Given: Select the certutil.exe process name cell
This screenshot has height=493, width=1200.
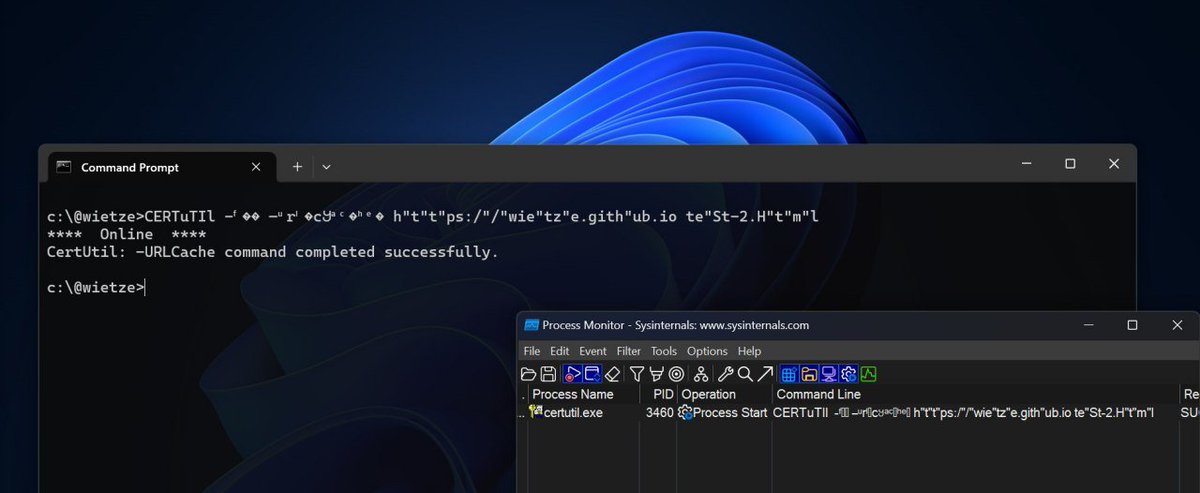Looking at the screenshot, I should [574, 412].
